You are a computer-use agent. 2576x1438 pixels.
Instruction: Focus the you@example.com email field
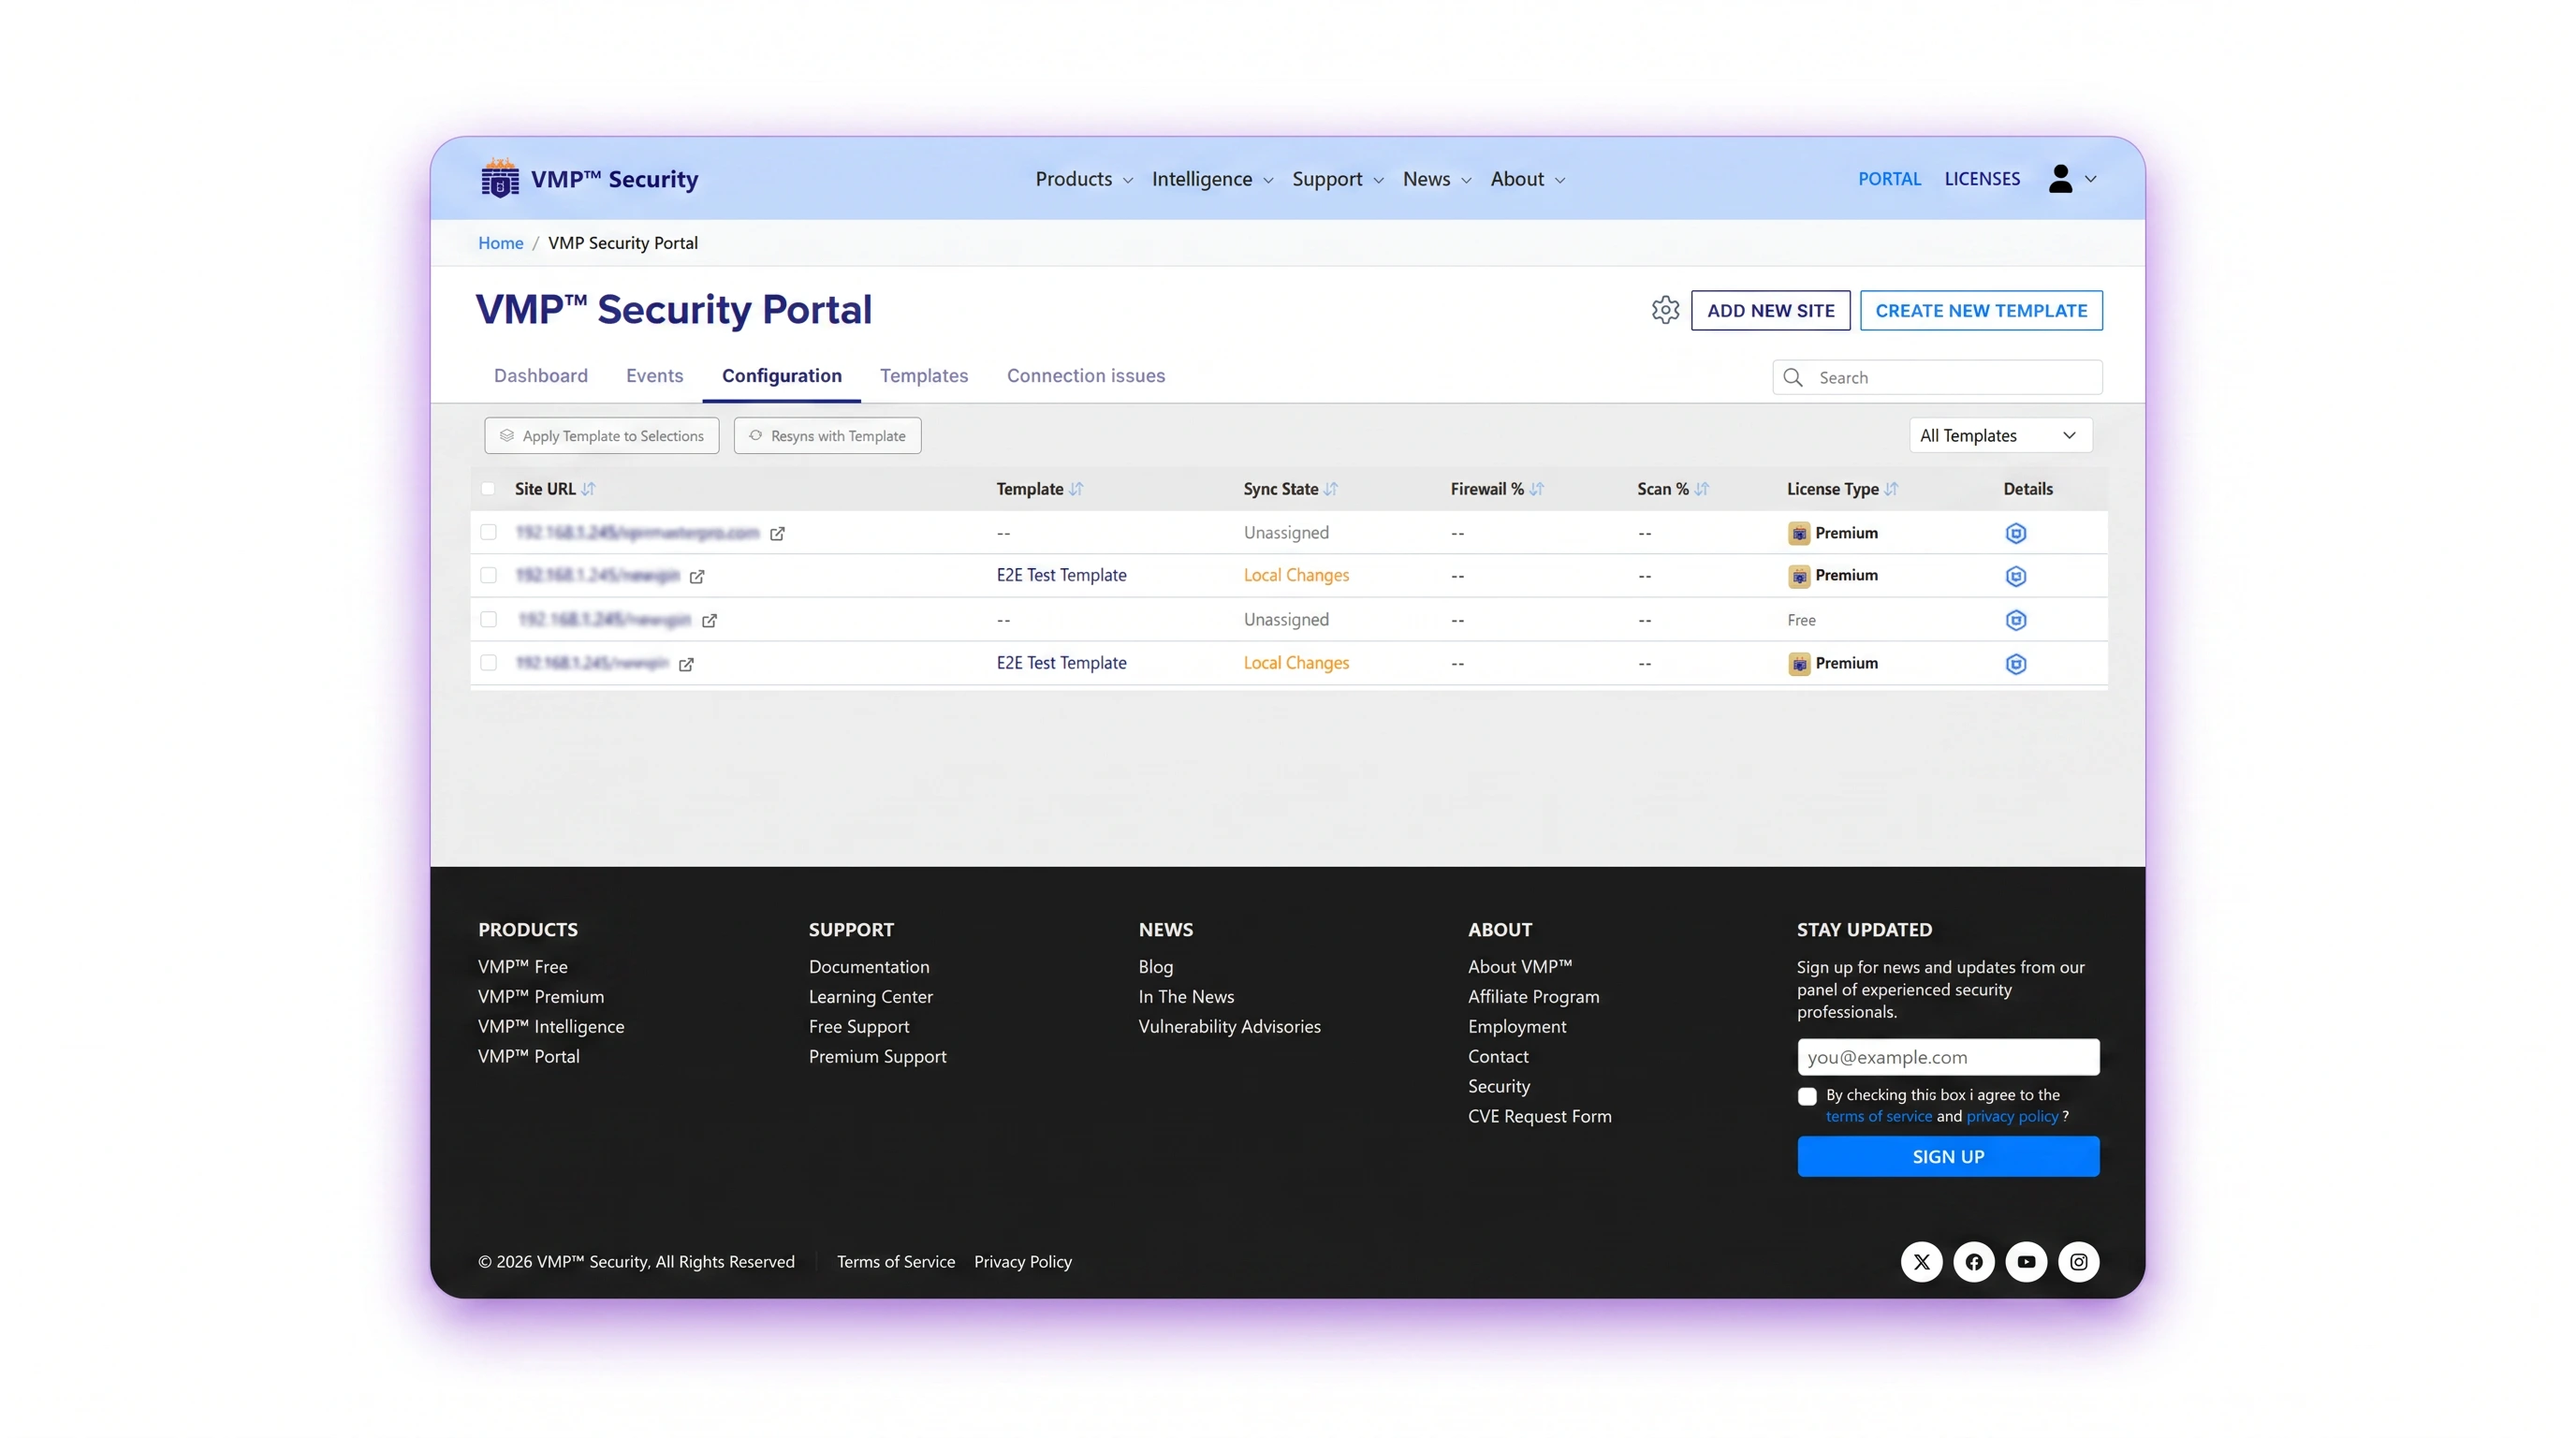[x=1948, y=1057]
